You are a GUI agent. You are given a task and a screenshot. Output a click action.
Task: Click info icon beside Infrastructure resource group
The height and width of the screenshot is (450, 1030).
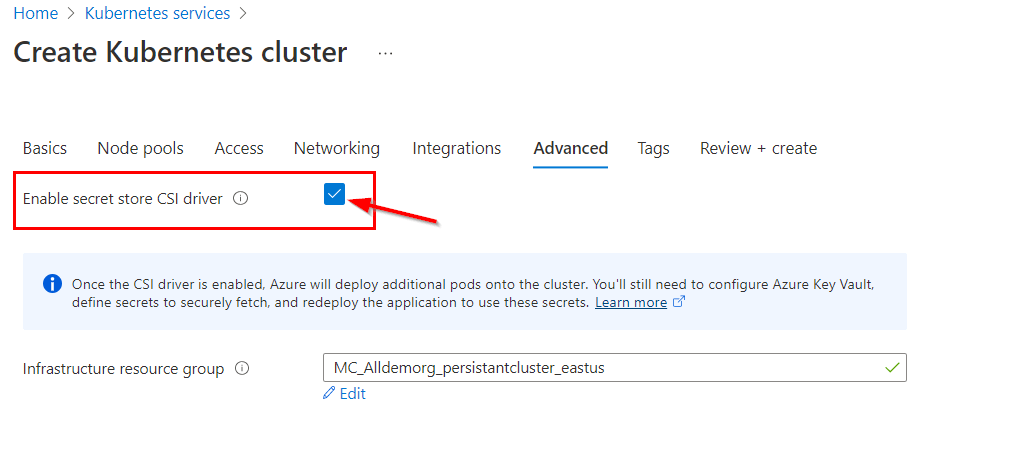click(x=241, y=368)
